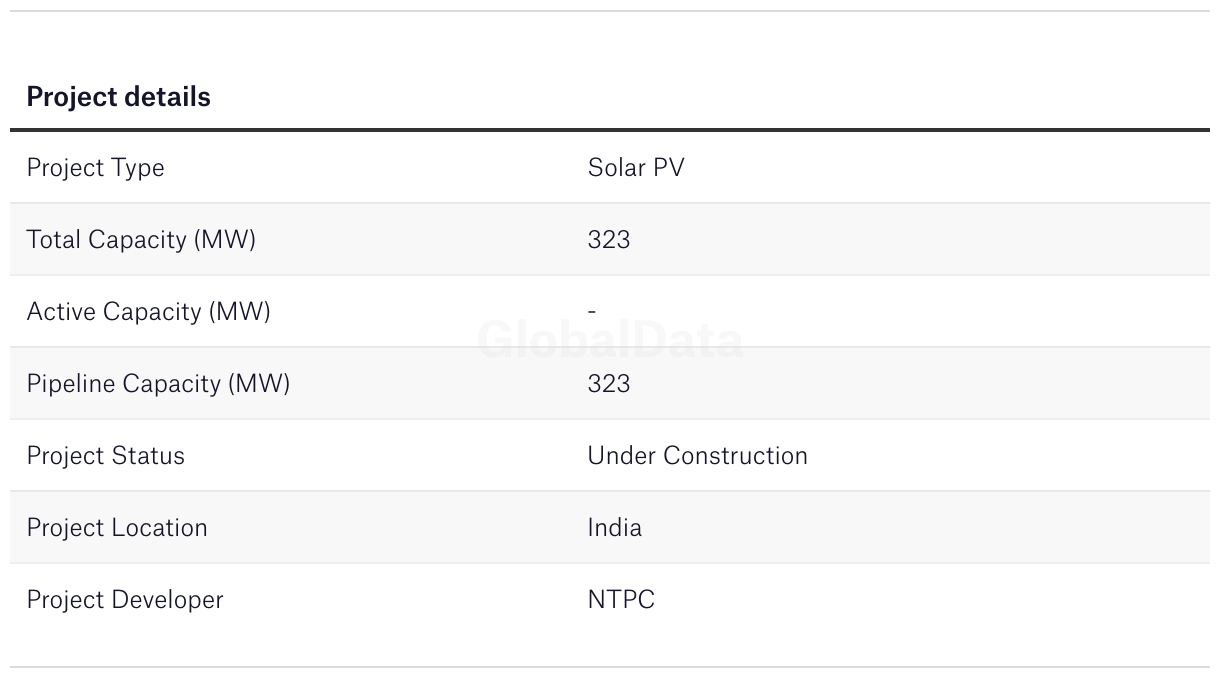Click the Pipeline Capacity value 323

[609, 384]
